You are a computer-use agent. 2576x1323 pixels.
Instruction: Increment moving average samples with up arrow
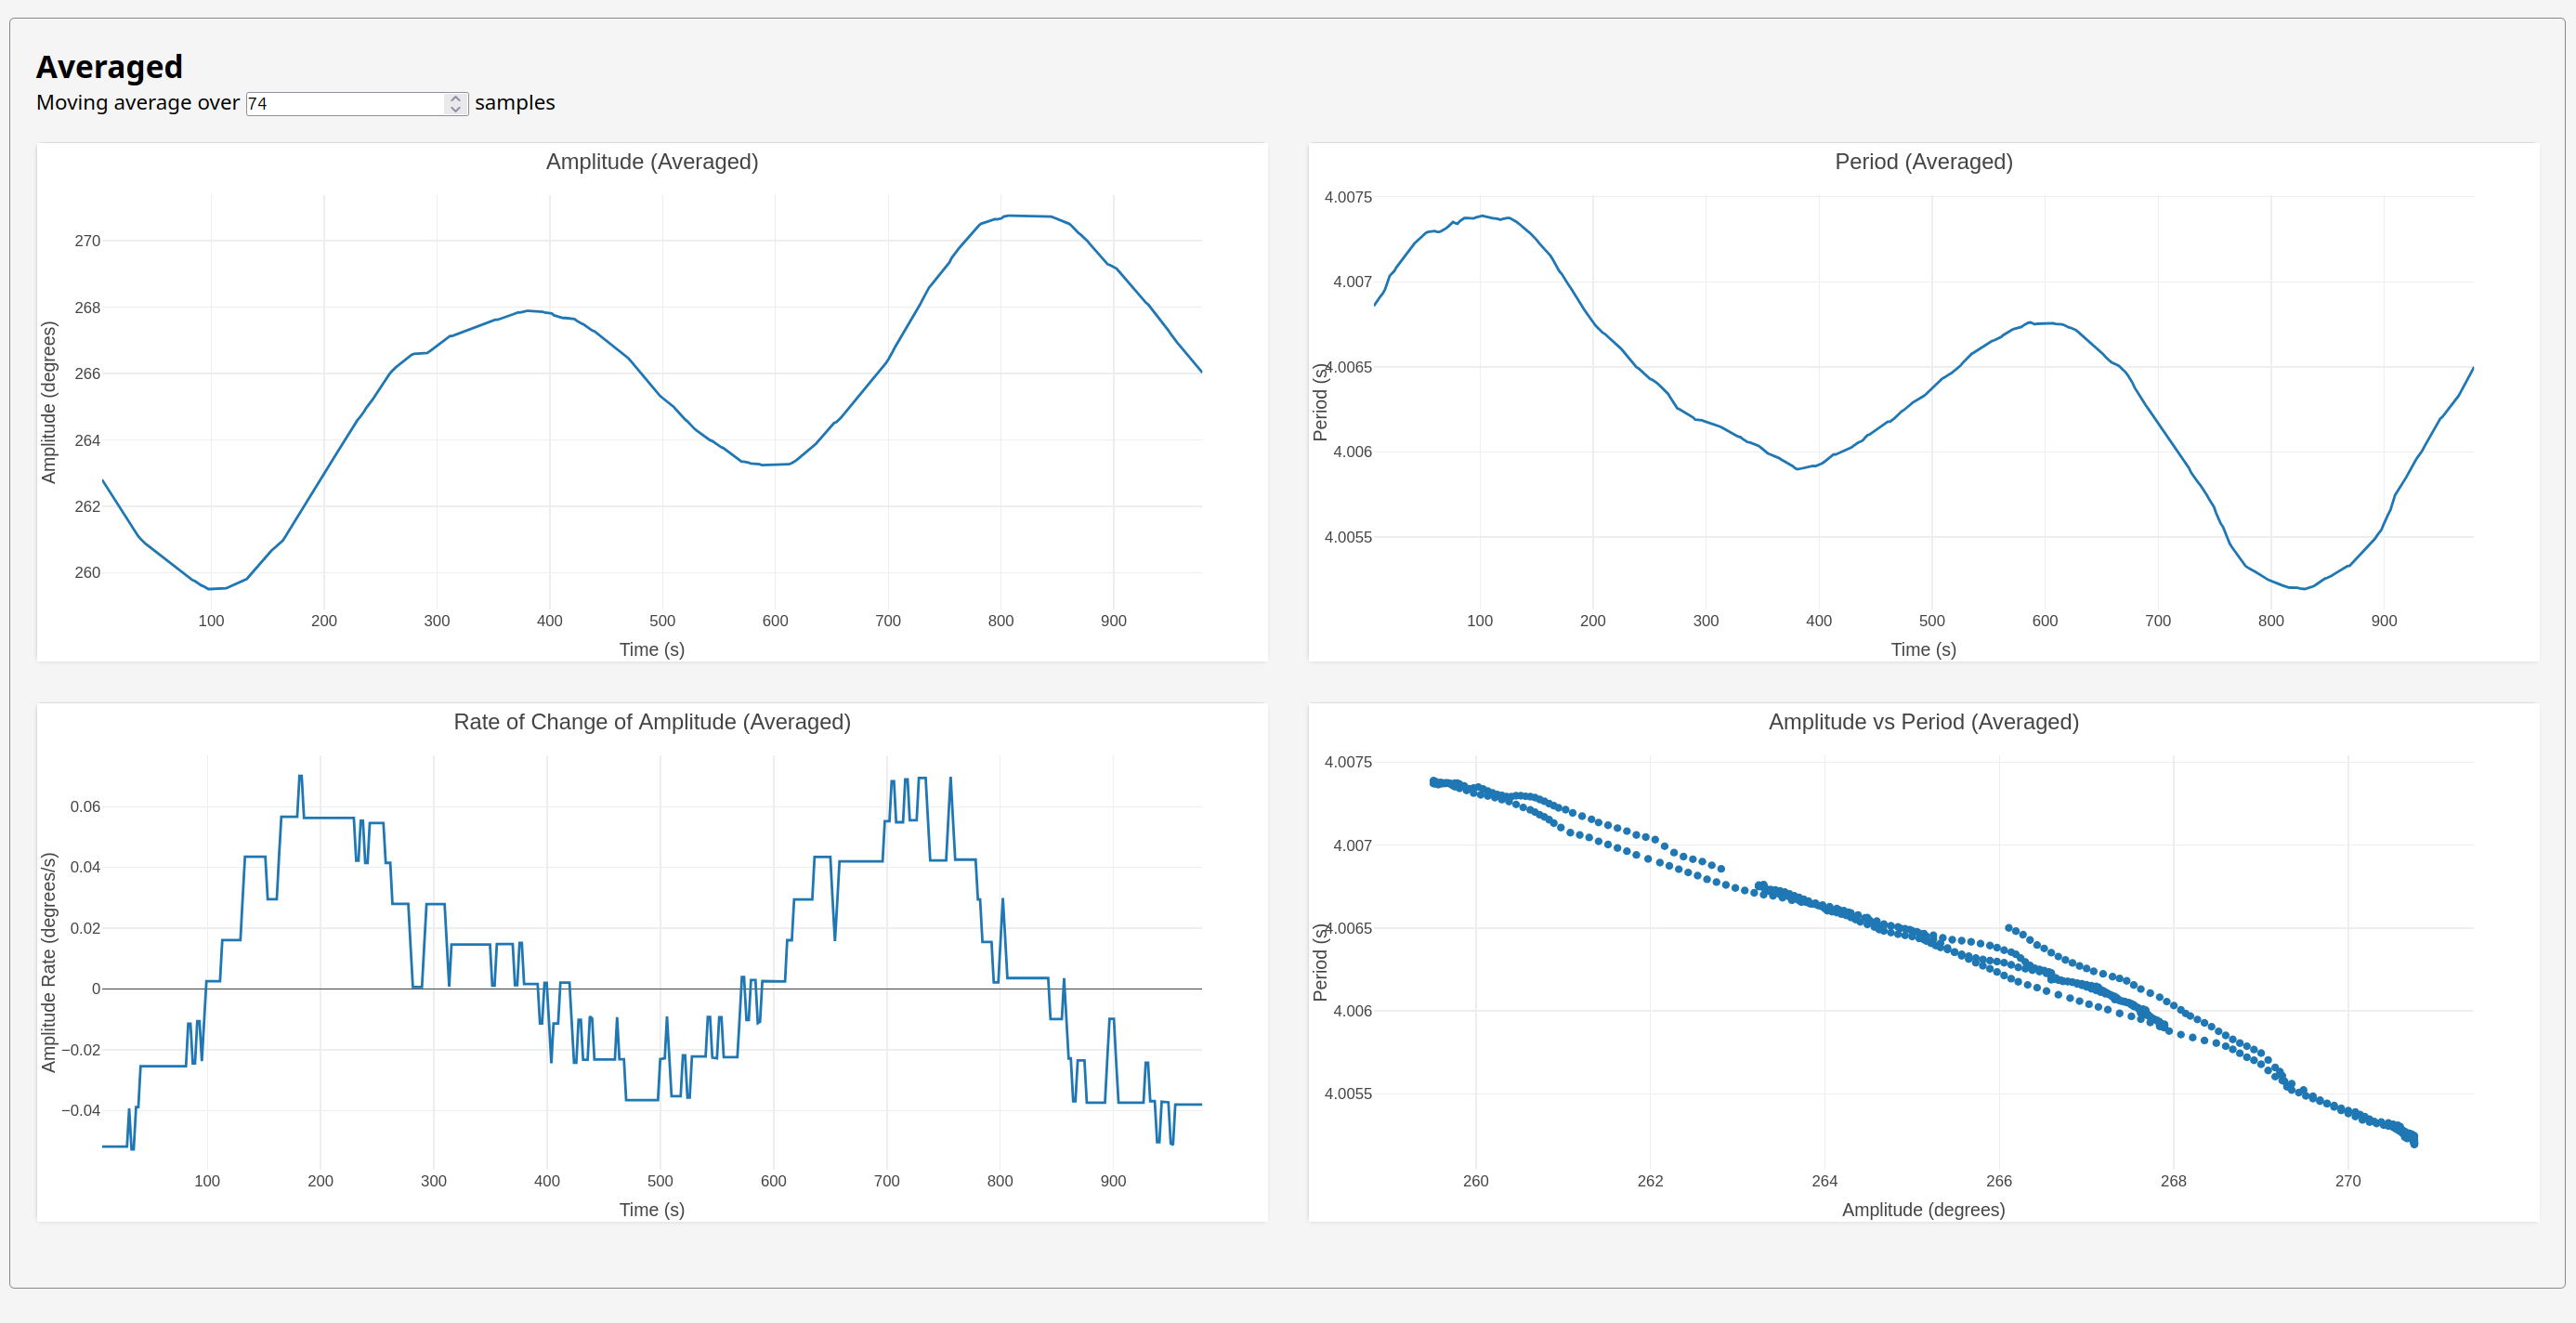456,98
